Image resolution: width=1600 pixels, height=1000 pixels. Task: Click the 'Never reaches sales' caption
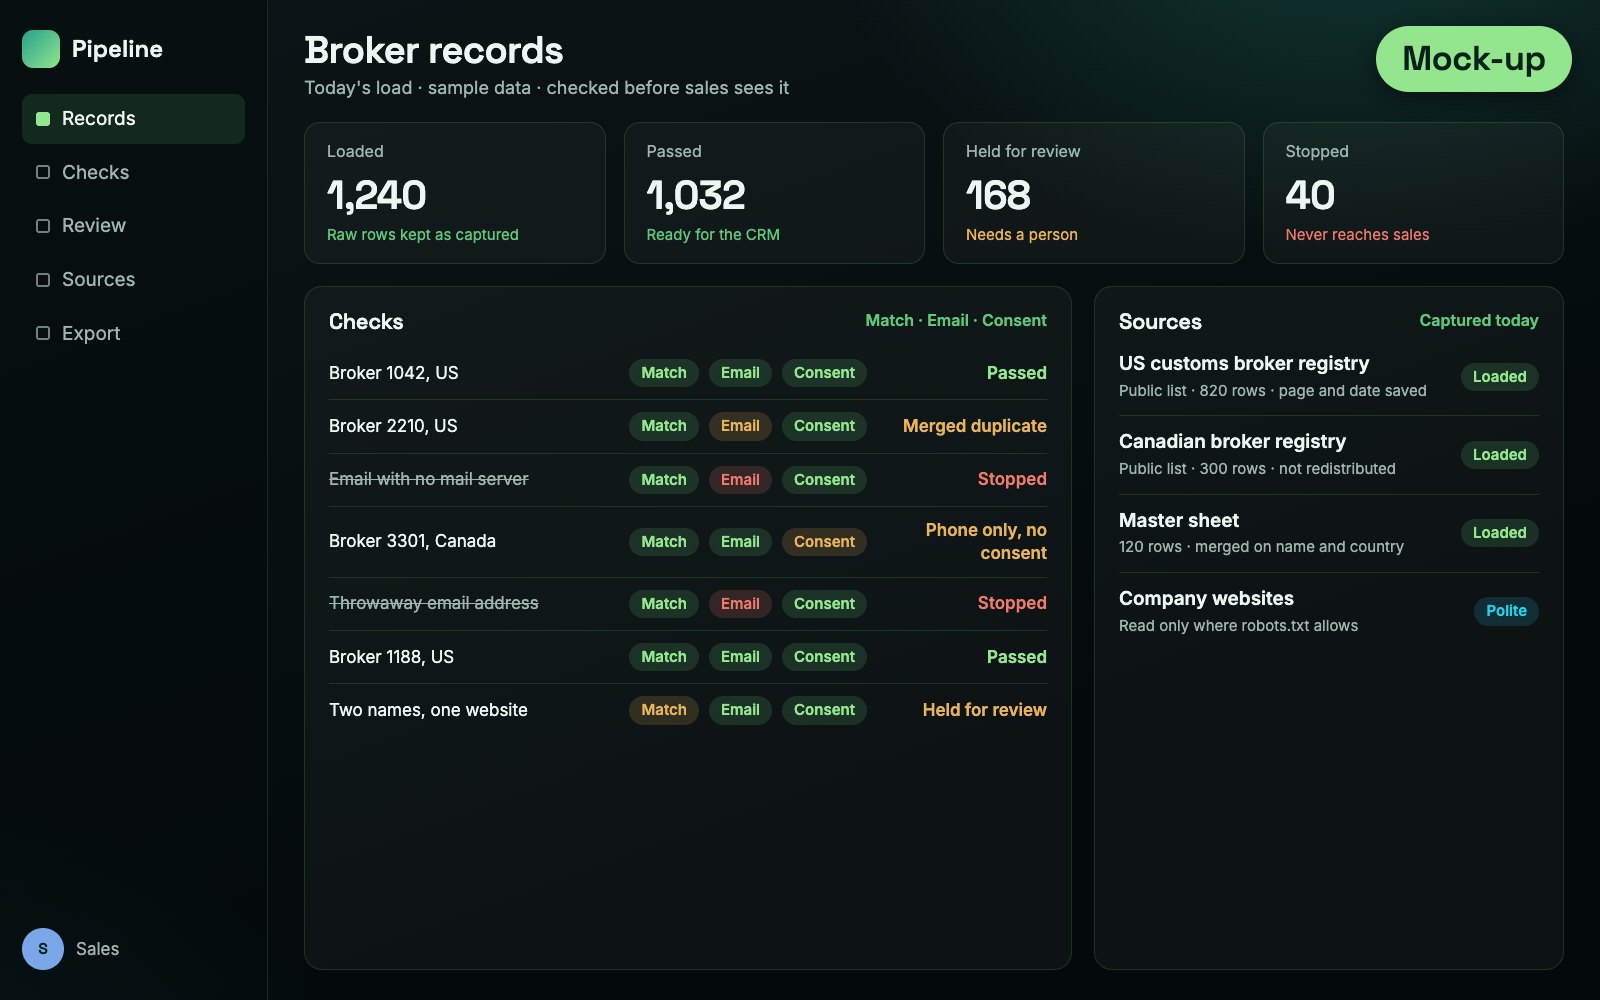(x=1357, y=235)
